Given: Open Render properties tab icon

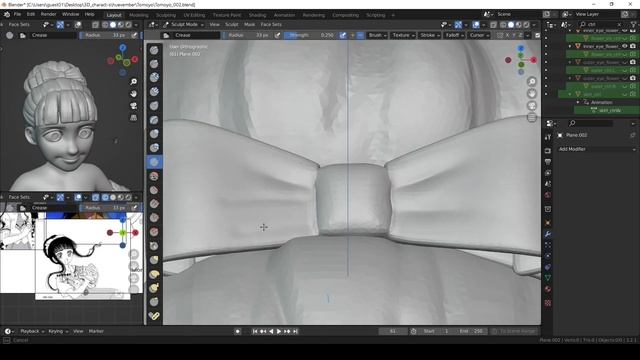Looking at the screenshot, I should coord(548,151).
